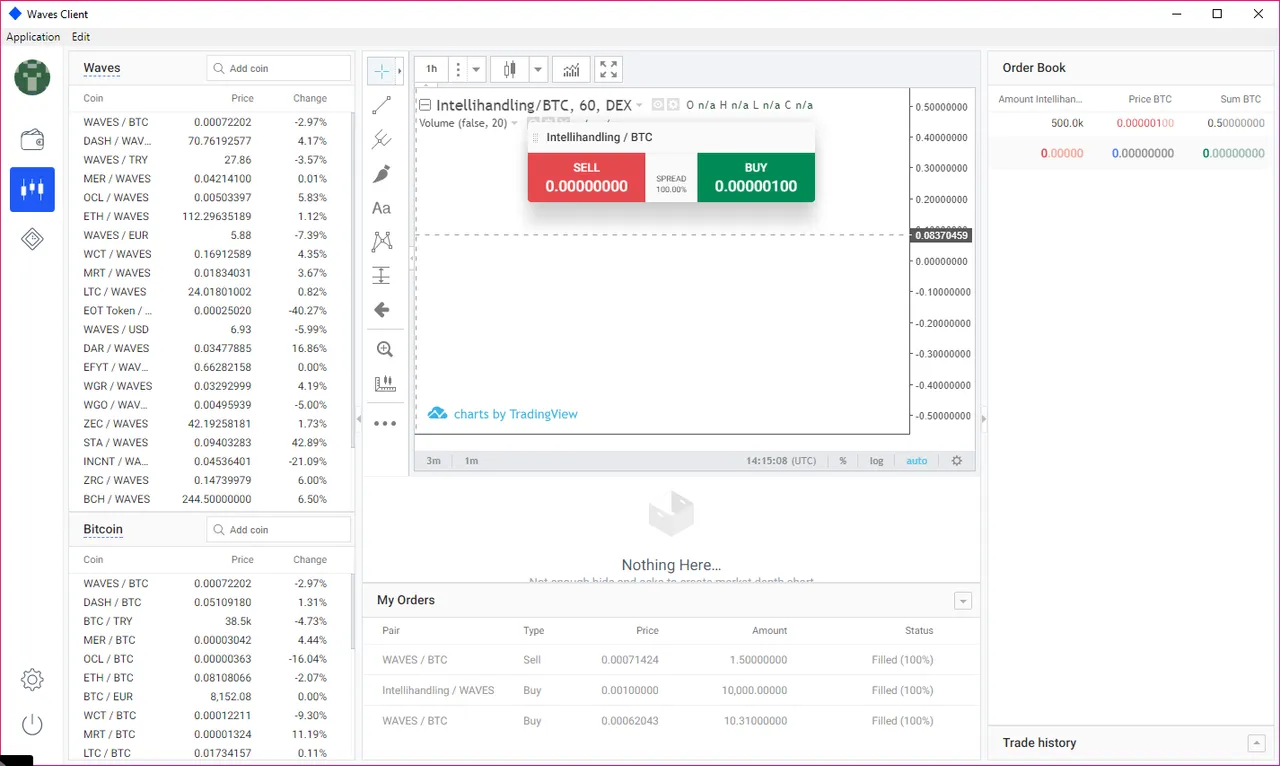Screen dimensions: 1280x766
Task: Expand cursor tool submenu arrow
Action: 400,71
